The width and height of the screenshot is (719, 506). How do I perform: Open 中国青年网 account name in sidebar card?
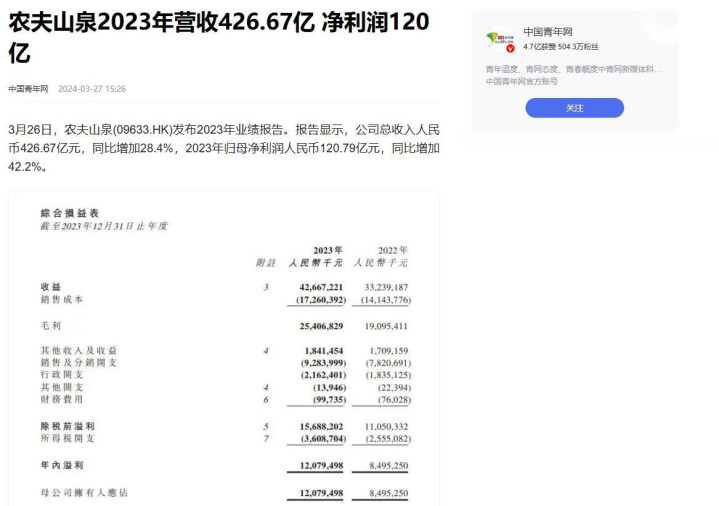click(548, 32)
